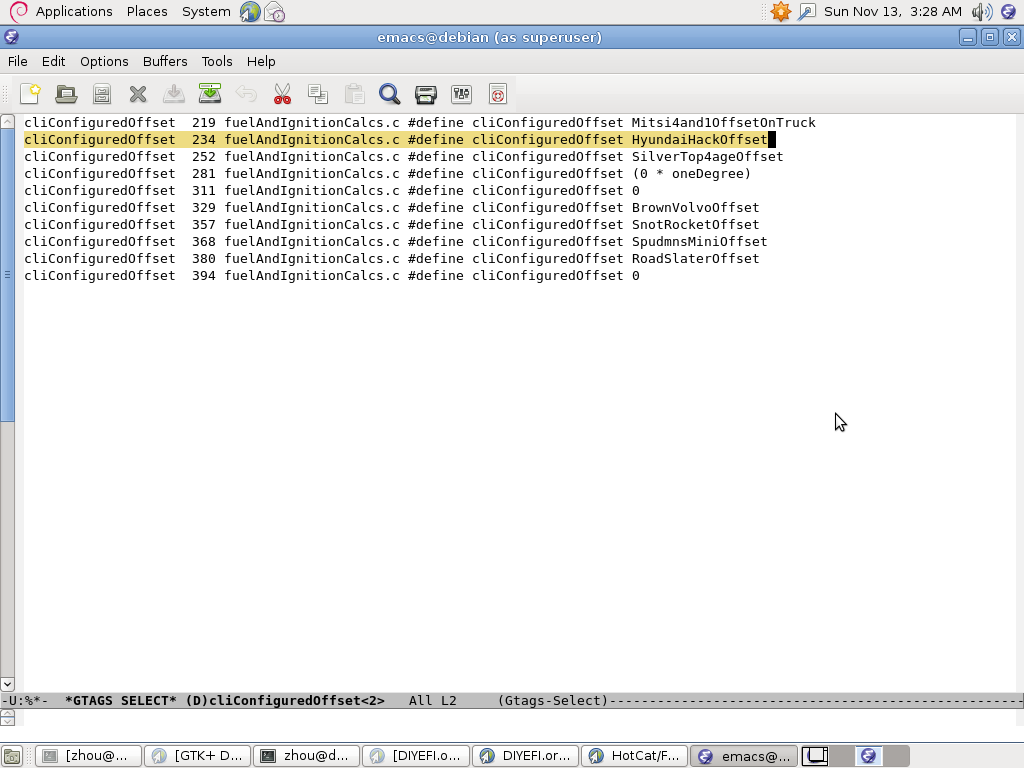Viewport: 1024px width, 768px height.
Task: Open the Options menu
Action: click(104, 61)
